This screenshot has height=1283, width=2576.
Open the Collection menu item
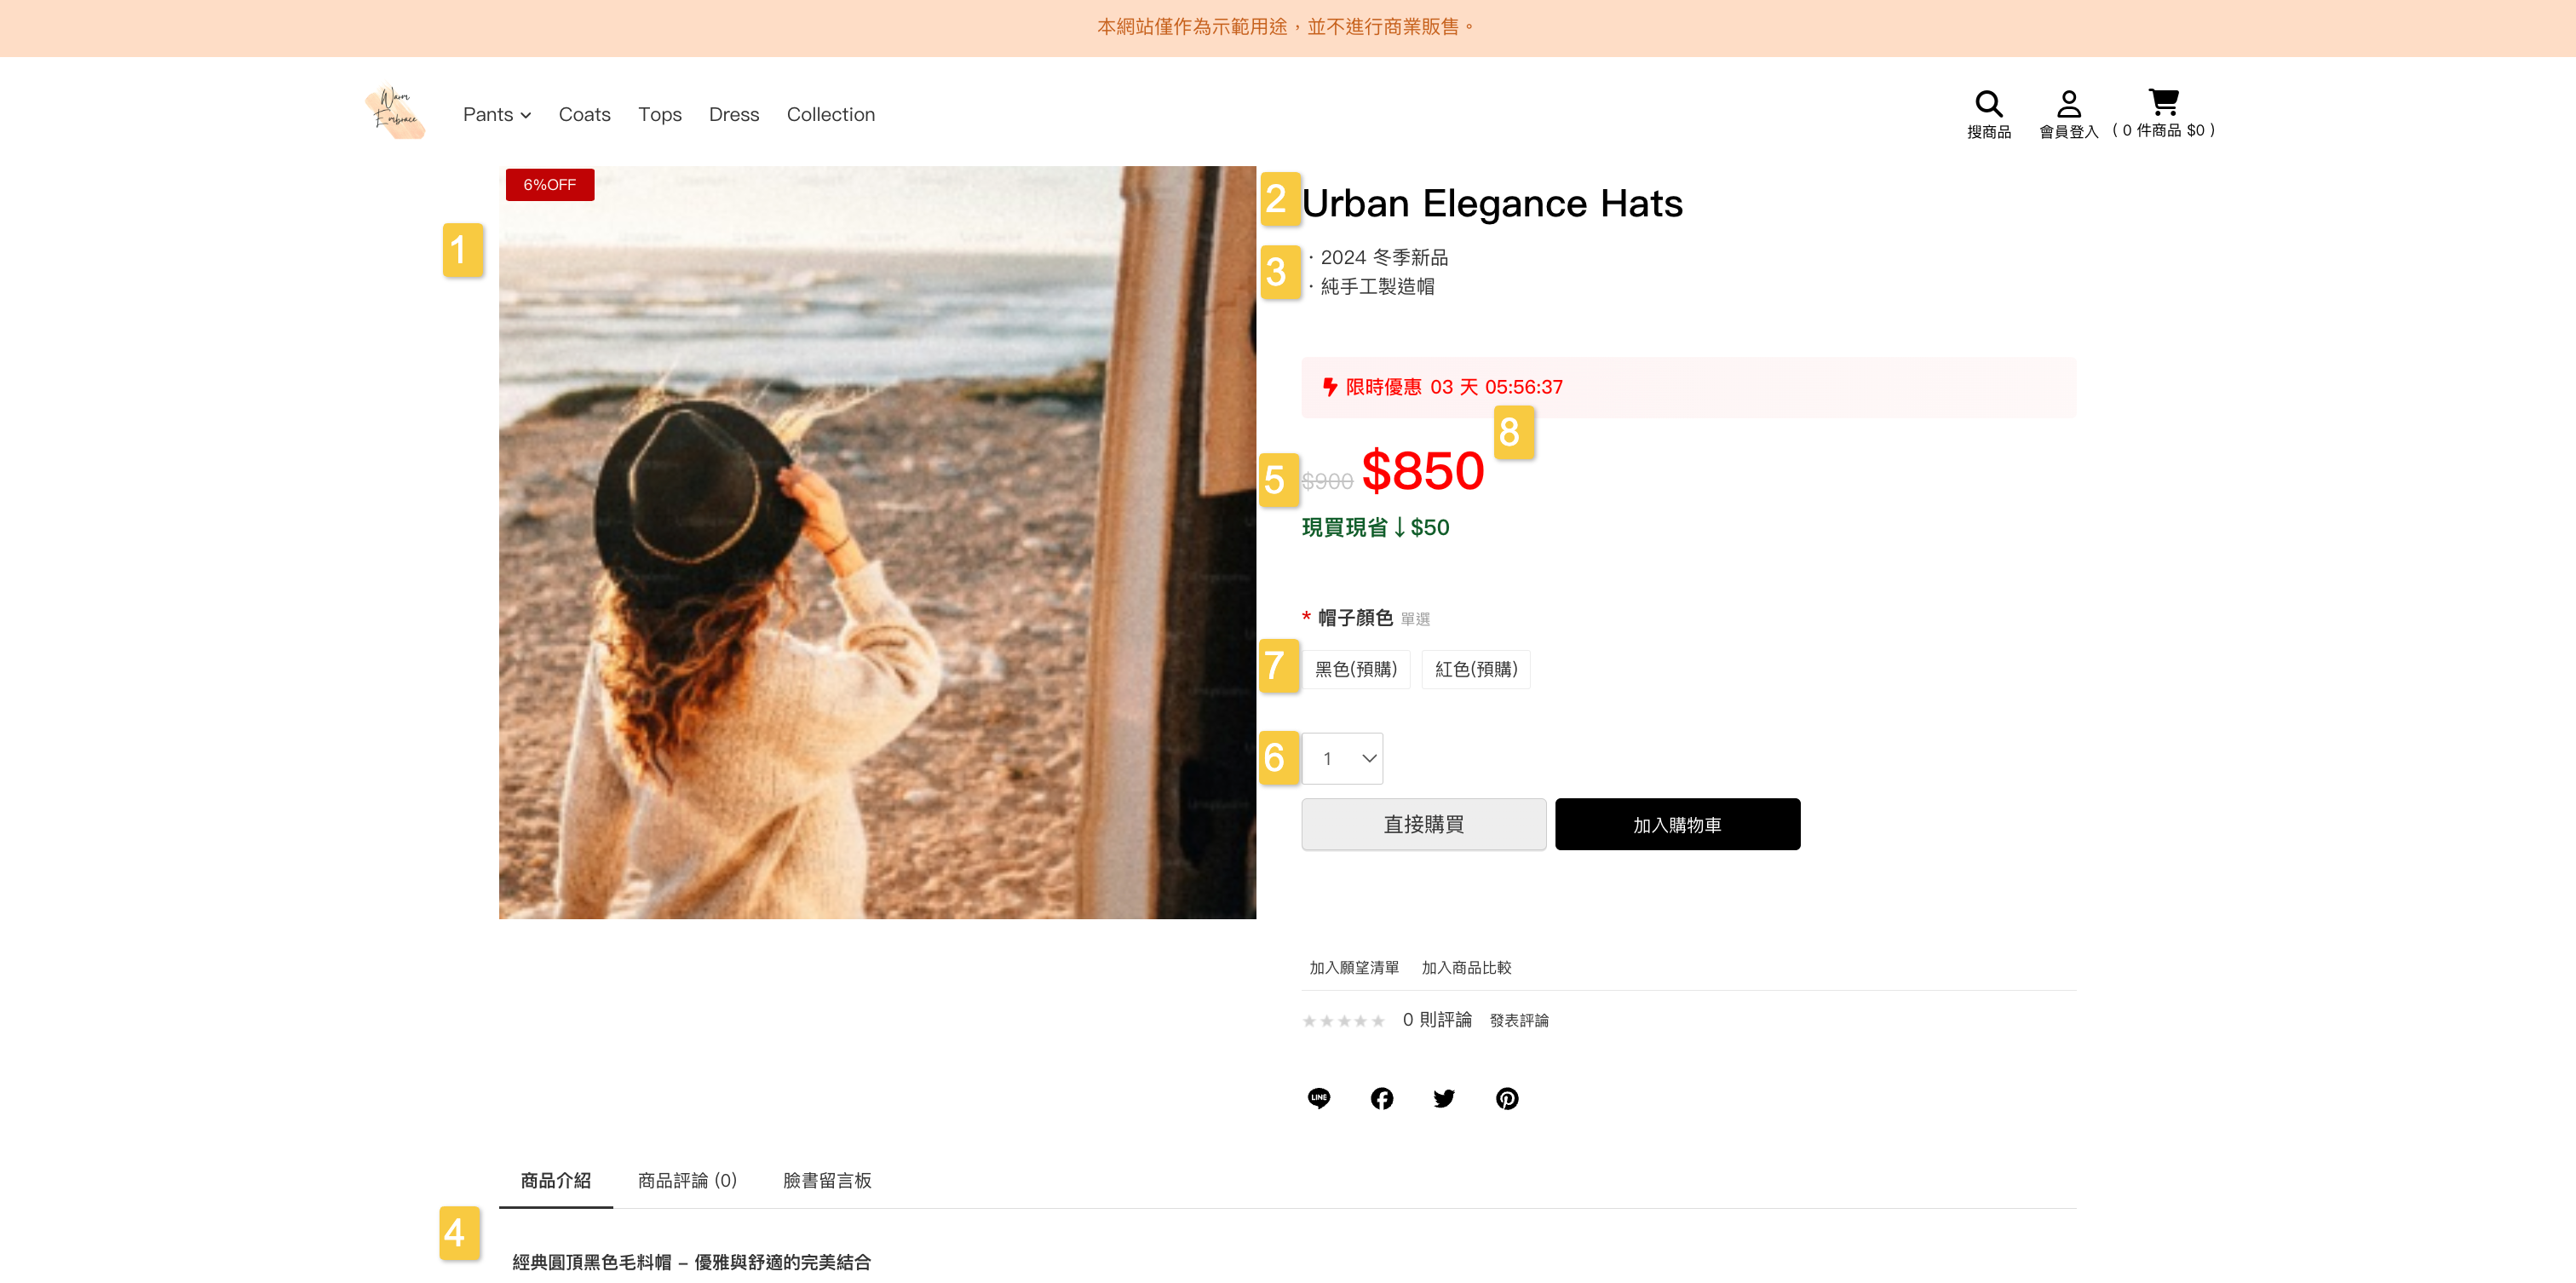(830, 114)
